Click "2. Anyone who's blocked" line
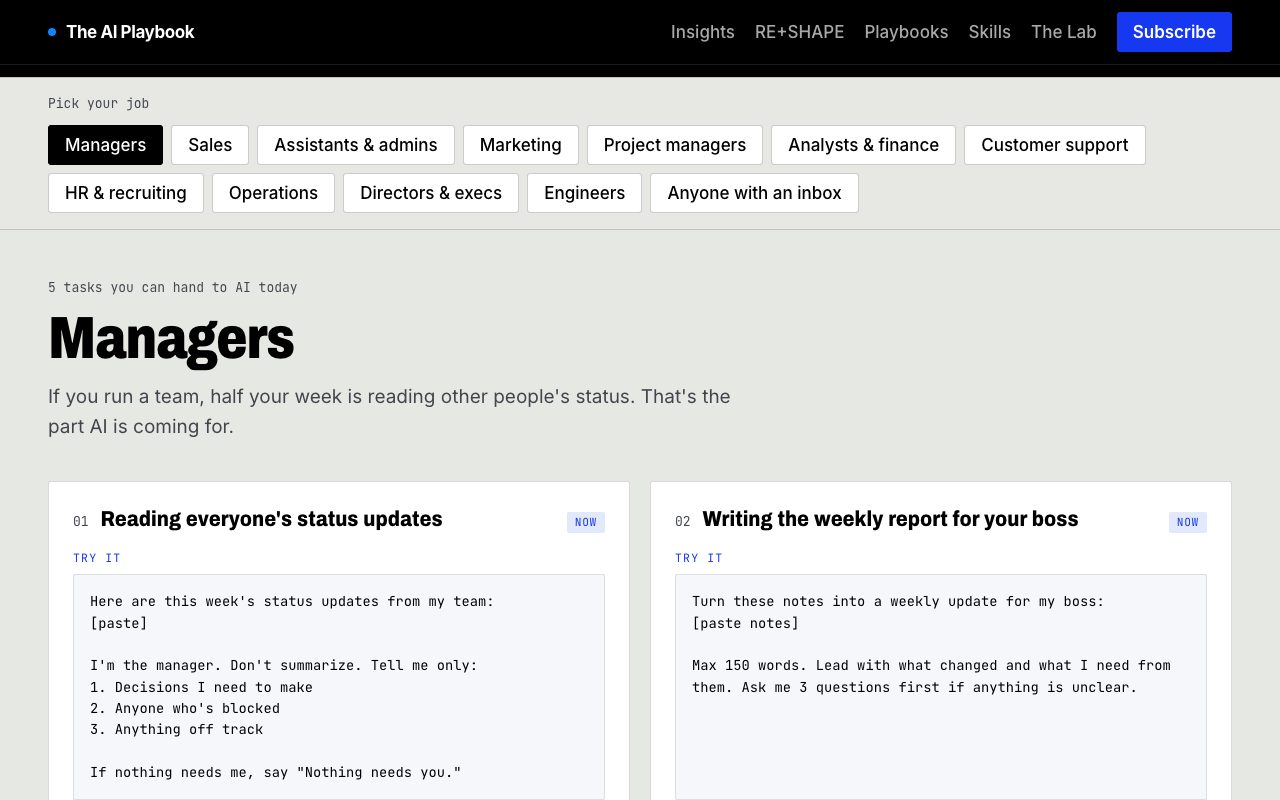 click(185, 708)
